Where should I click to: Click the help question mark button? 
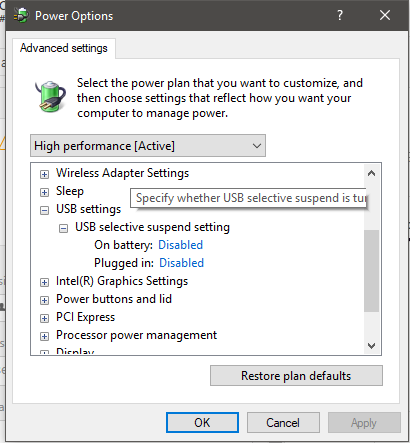(x=340, y=15)
